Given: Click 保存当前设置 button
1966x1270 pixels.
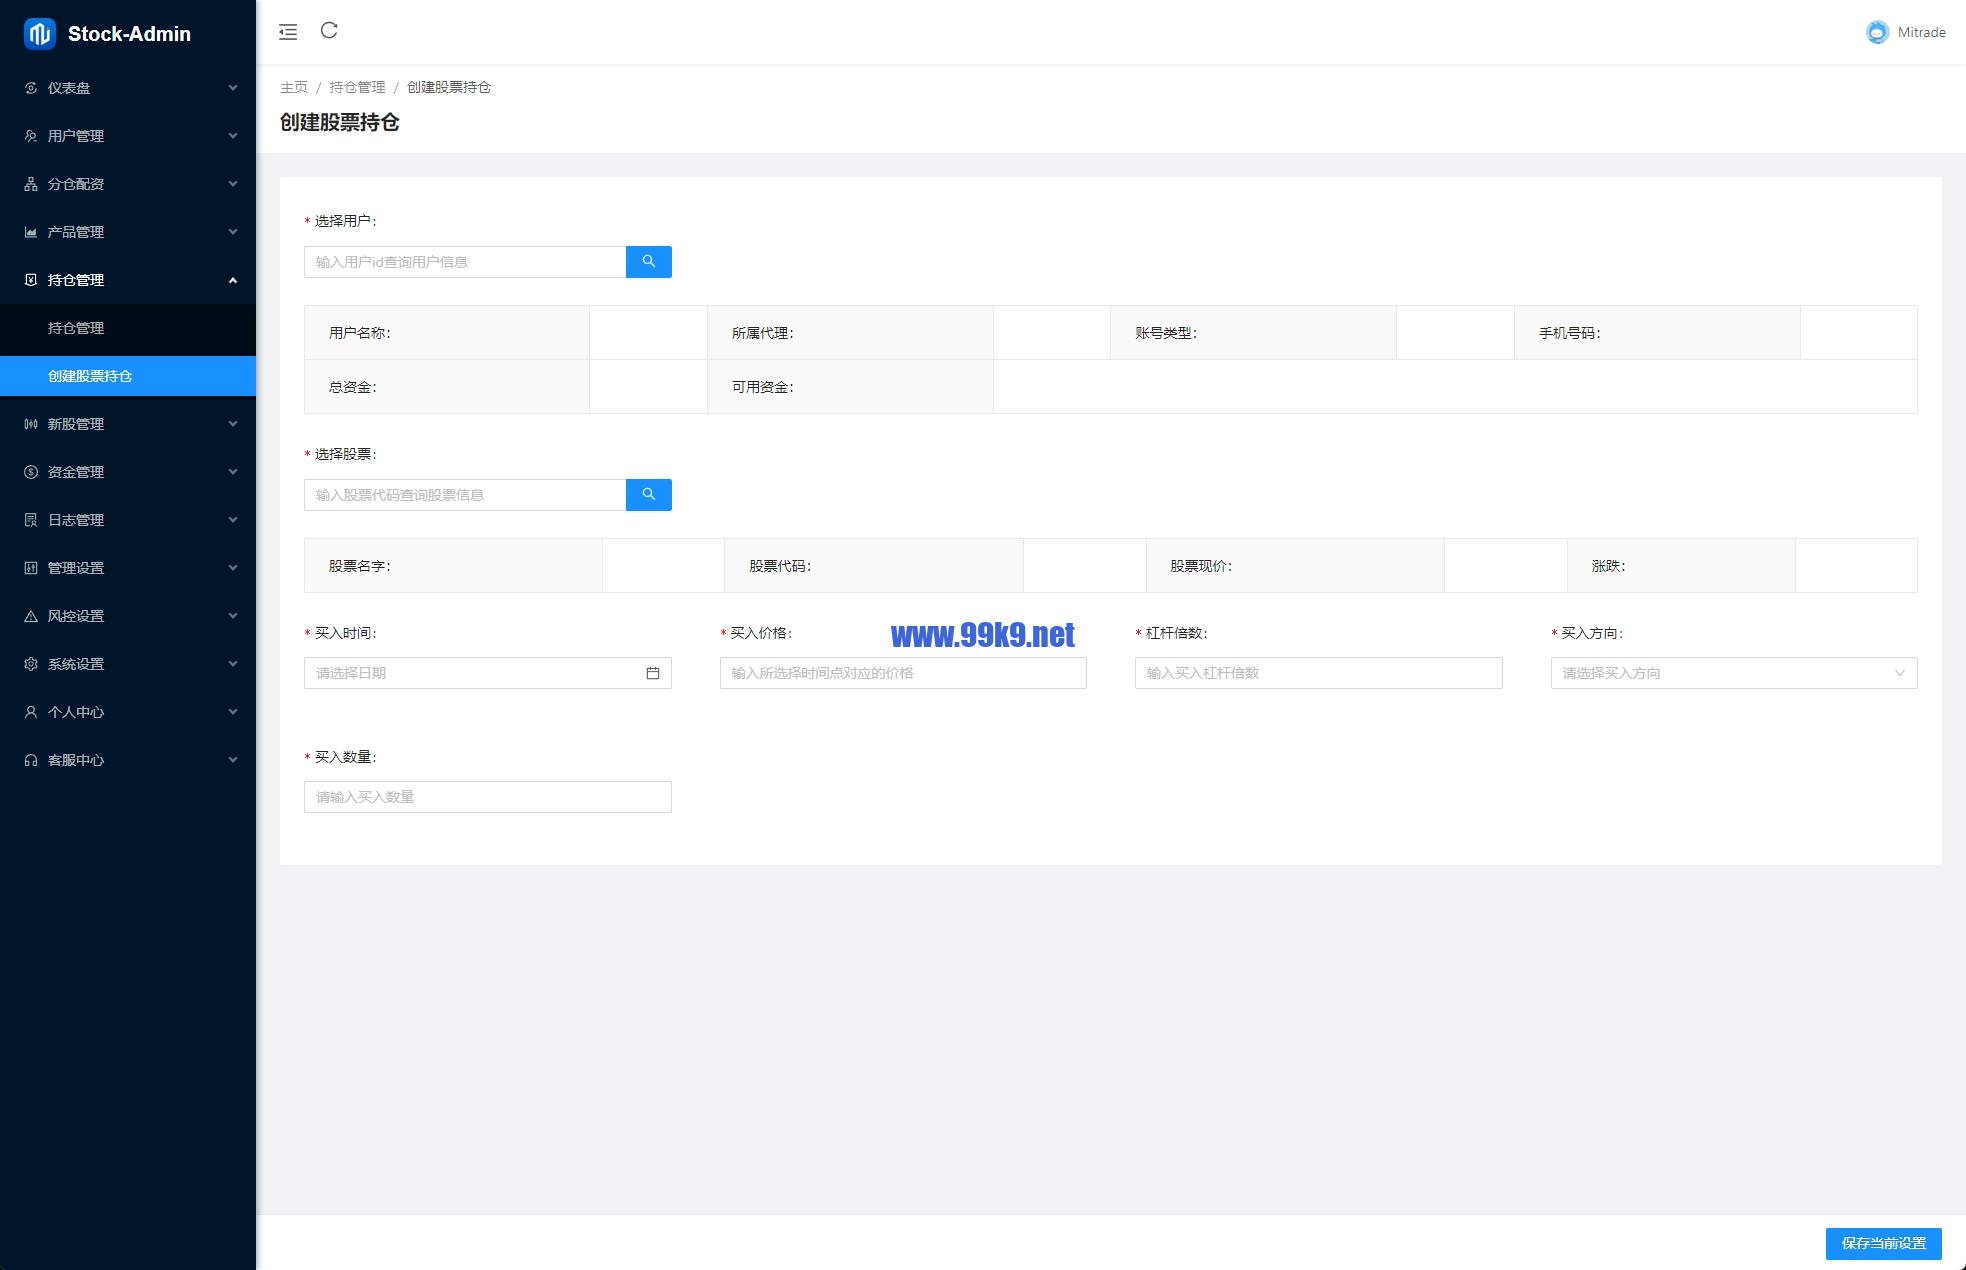Looking at the screenshot, I should click(1883, 1243).
